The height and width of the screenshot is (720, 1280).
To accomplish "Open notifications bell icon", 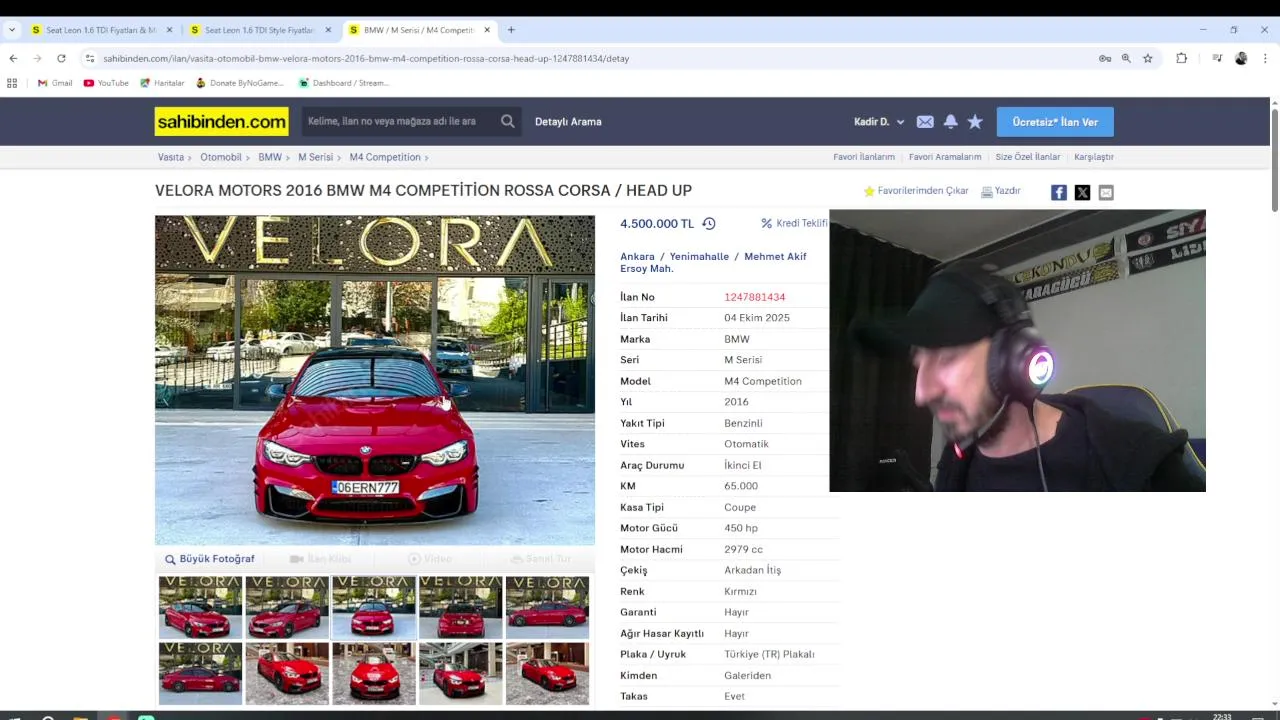I will tap(950, 122).
